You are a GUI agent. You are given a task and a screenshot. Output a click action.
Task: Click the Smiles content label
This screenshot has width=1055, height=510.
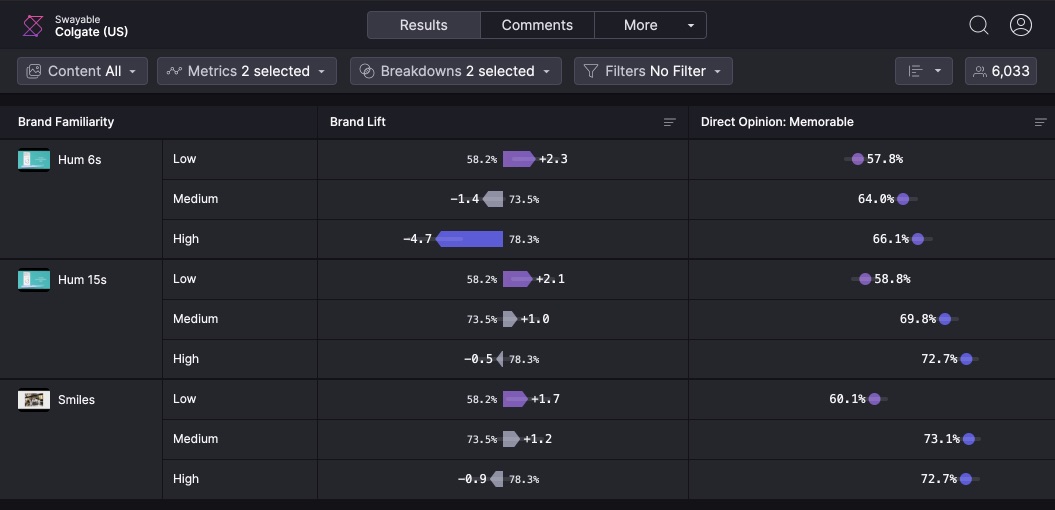click(x=76, y=400)
